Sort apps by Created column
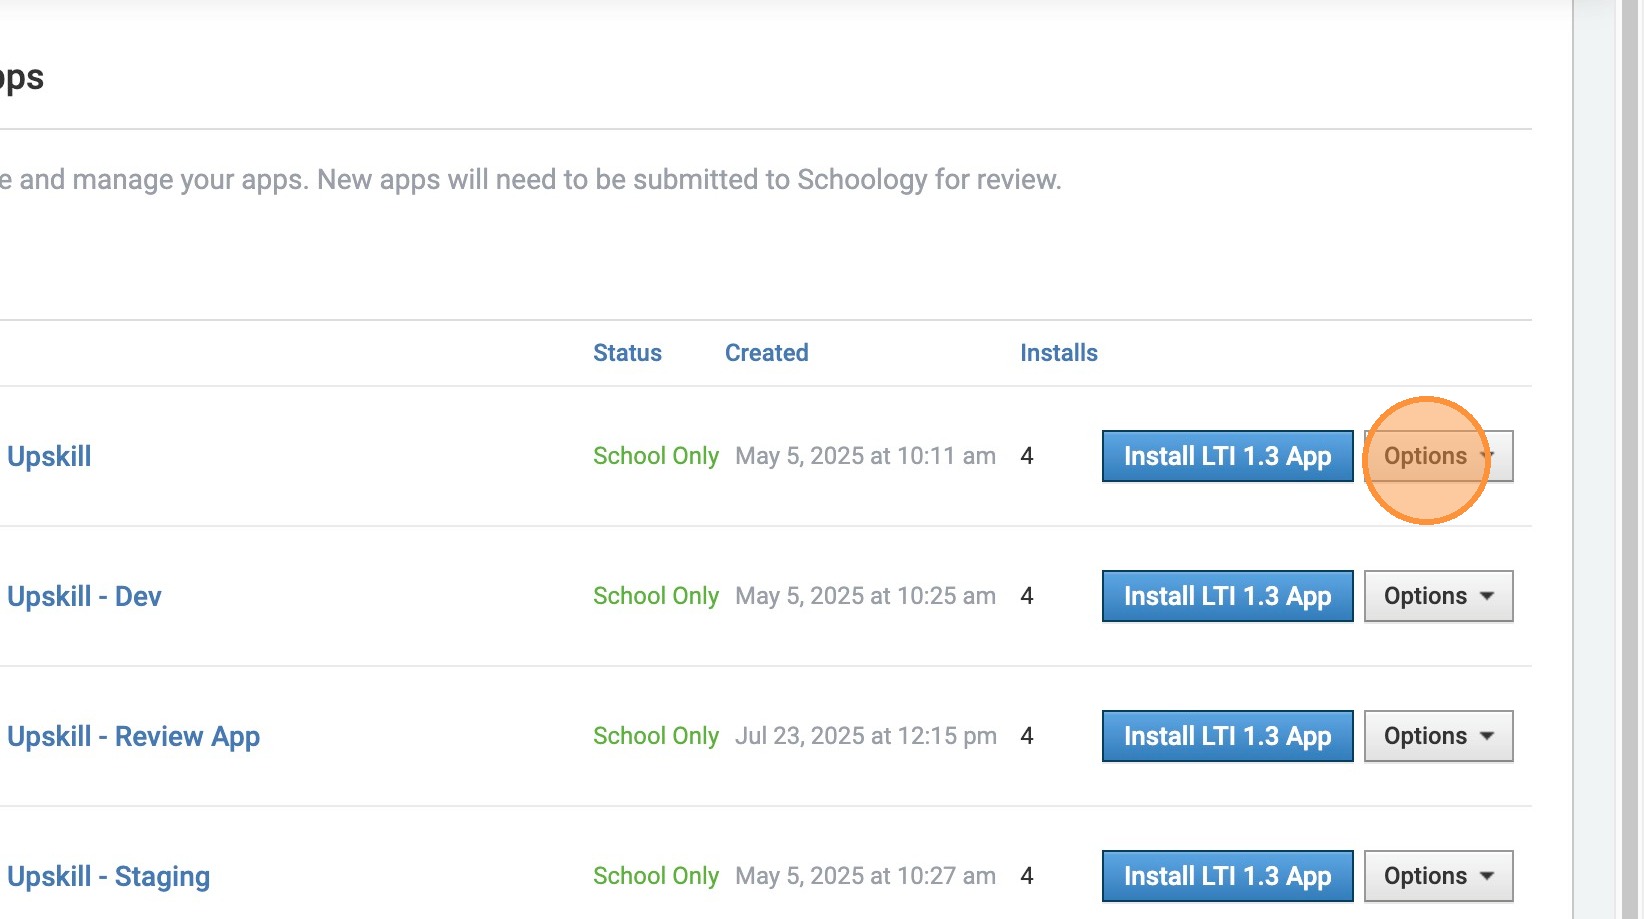This screenshot has height=919, width=1644. tap(766, 353)
